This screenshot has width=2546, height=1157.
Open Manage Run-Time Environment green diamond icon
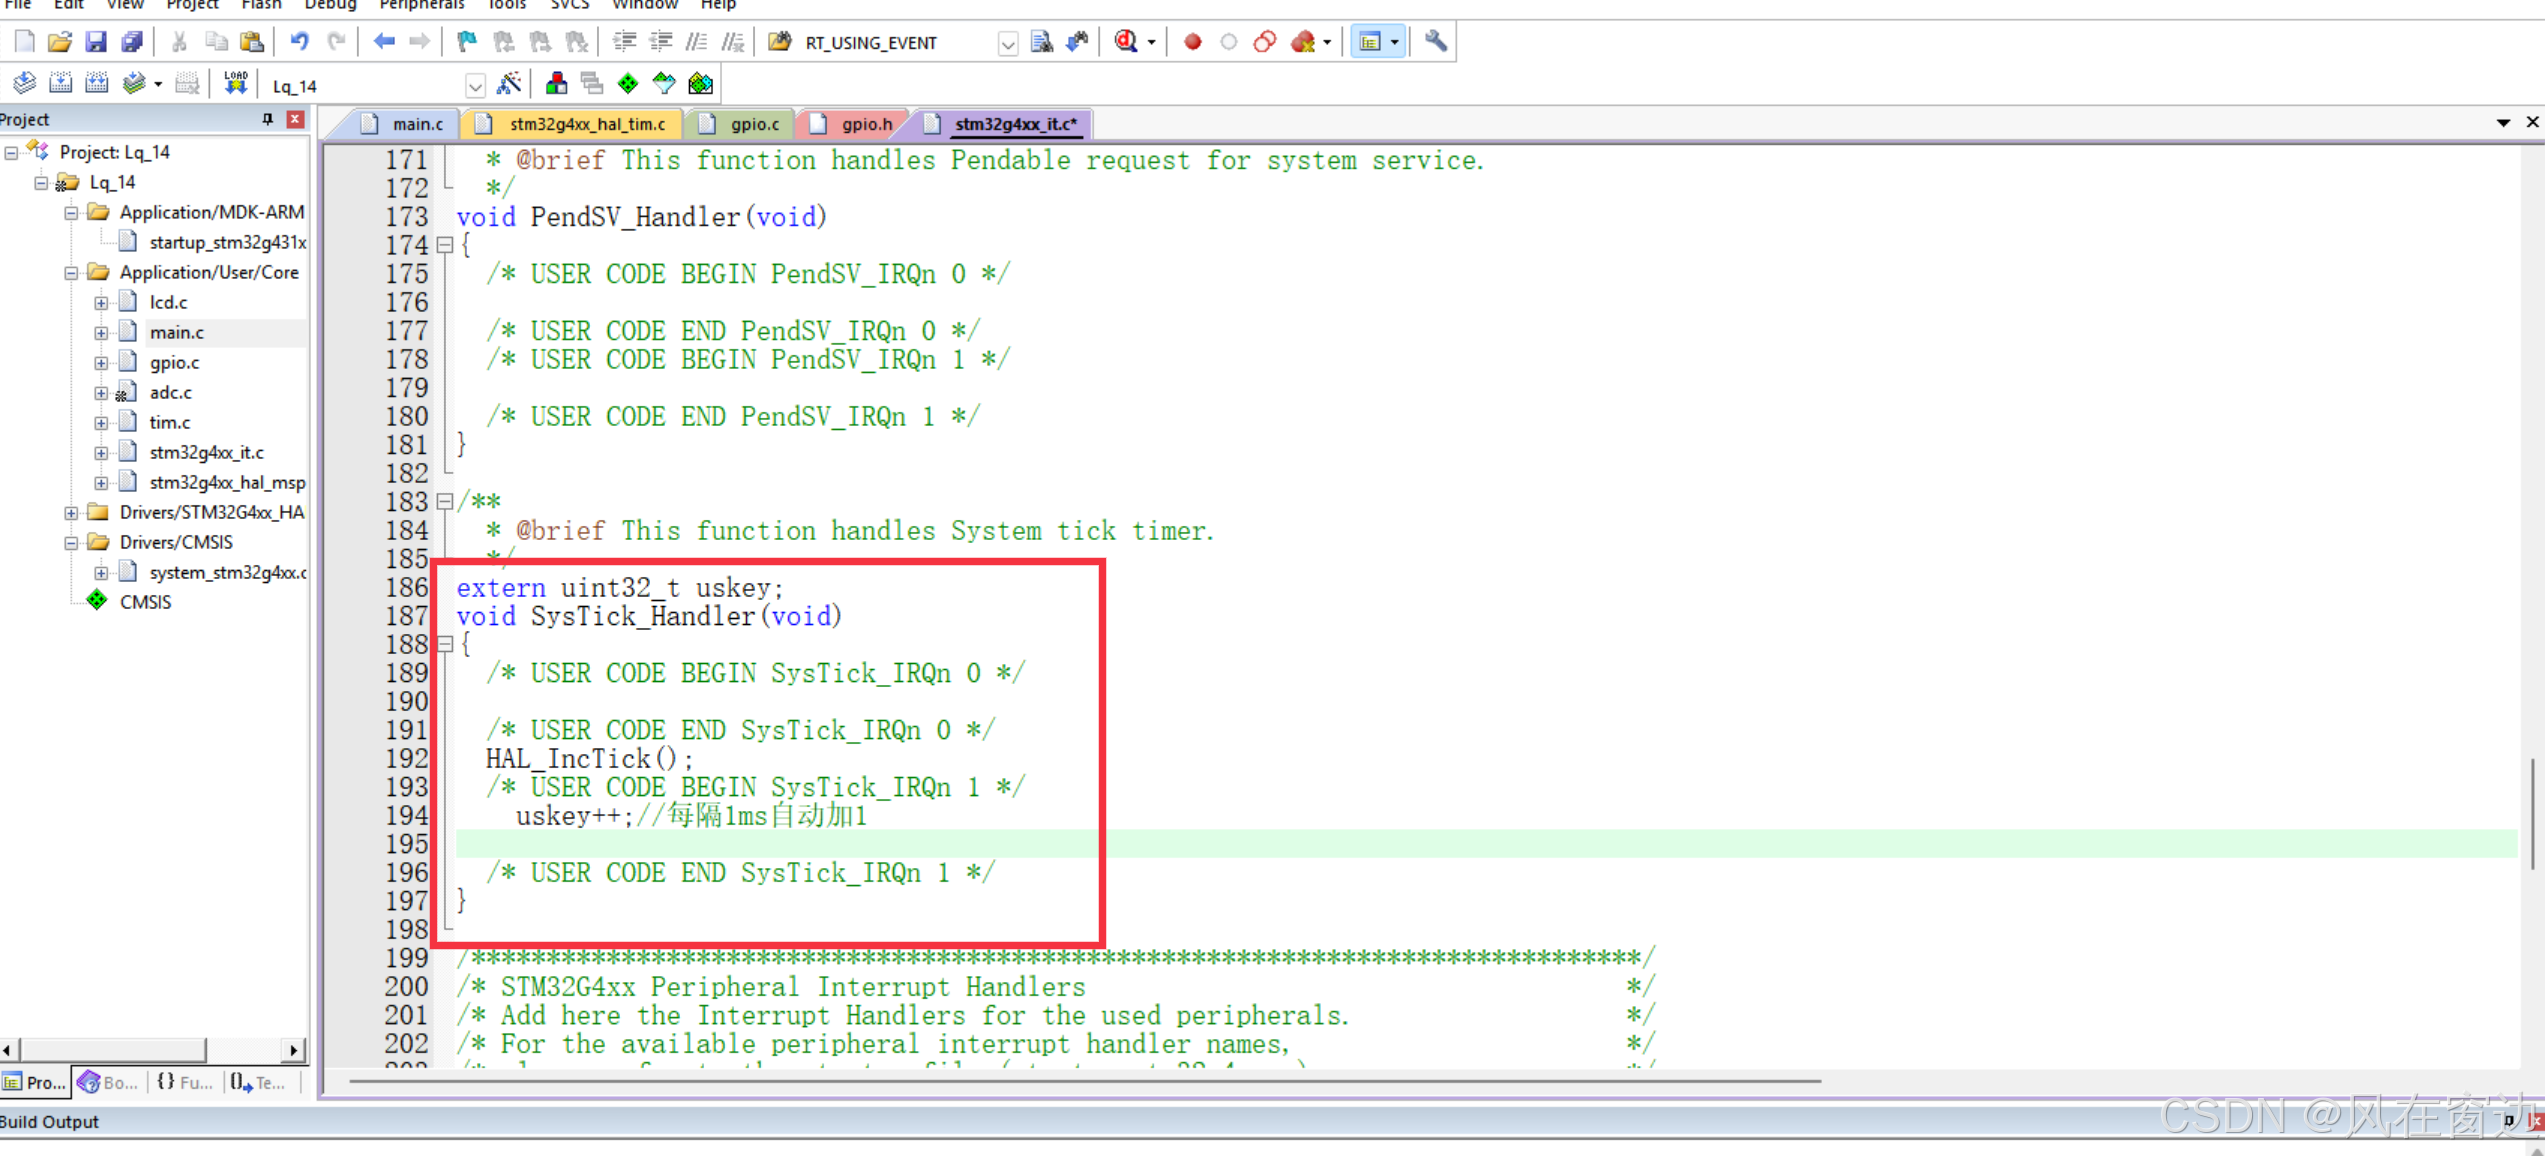628,84
